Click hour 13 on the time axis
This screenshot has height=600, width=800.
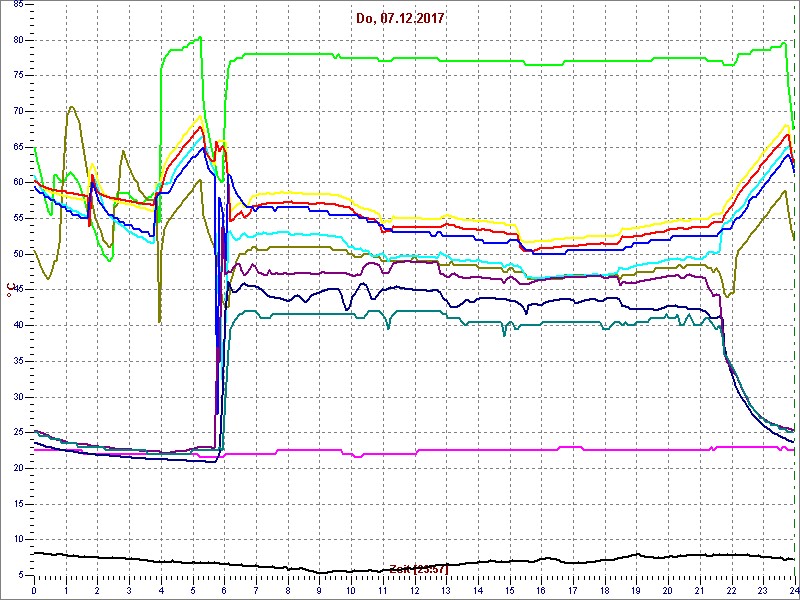point(445,590)
